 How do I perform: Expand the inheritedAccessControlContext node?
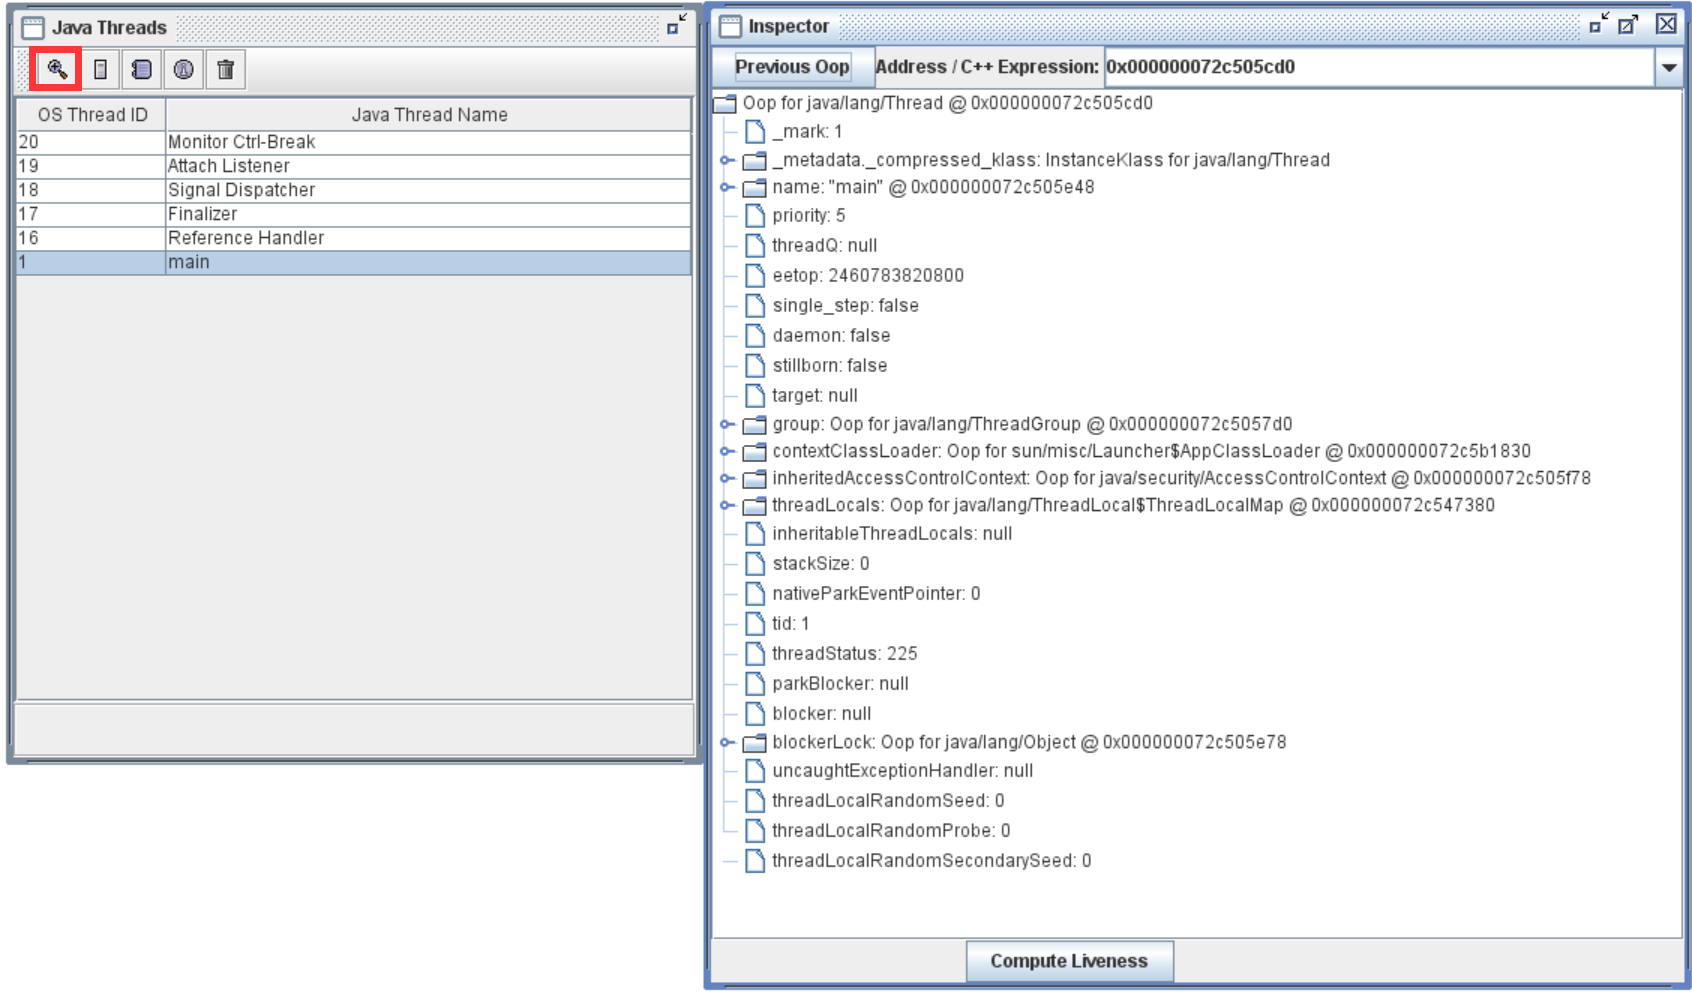727,478
